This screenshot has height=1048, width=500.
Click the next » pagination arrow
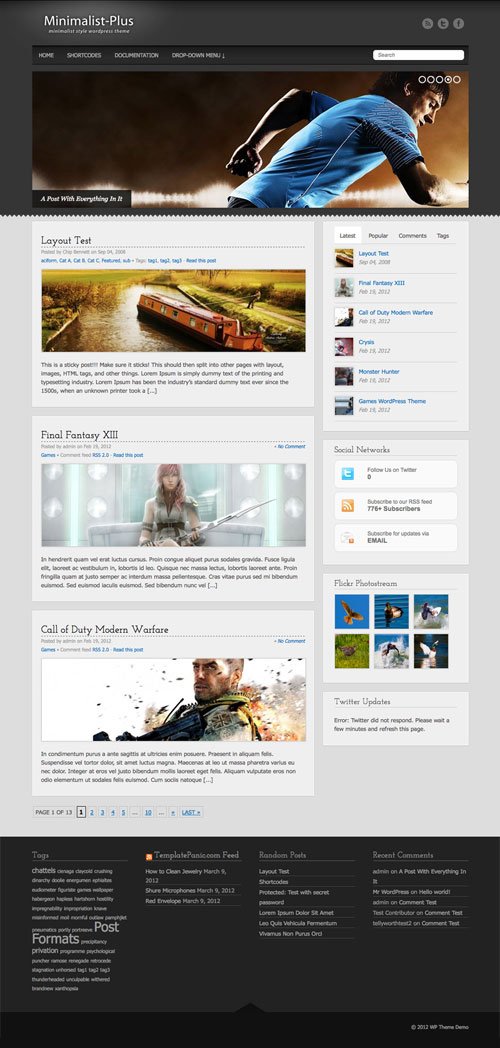pos(173,812)
